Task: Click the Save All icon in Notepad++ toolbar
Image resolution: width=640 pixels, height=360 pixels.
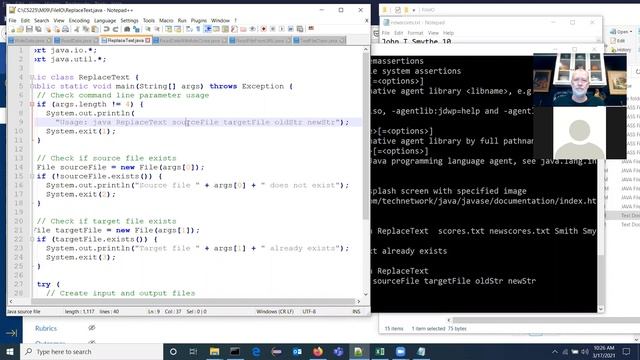Action: 38,29
